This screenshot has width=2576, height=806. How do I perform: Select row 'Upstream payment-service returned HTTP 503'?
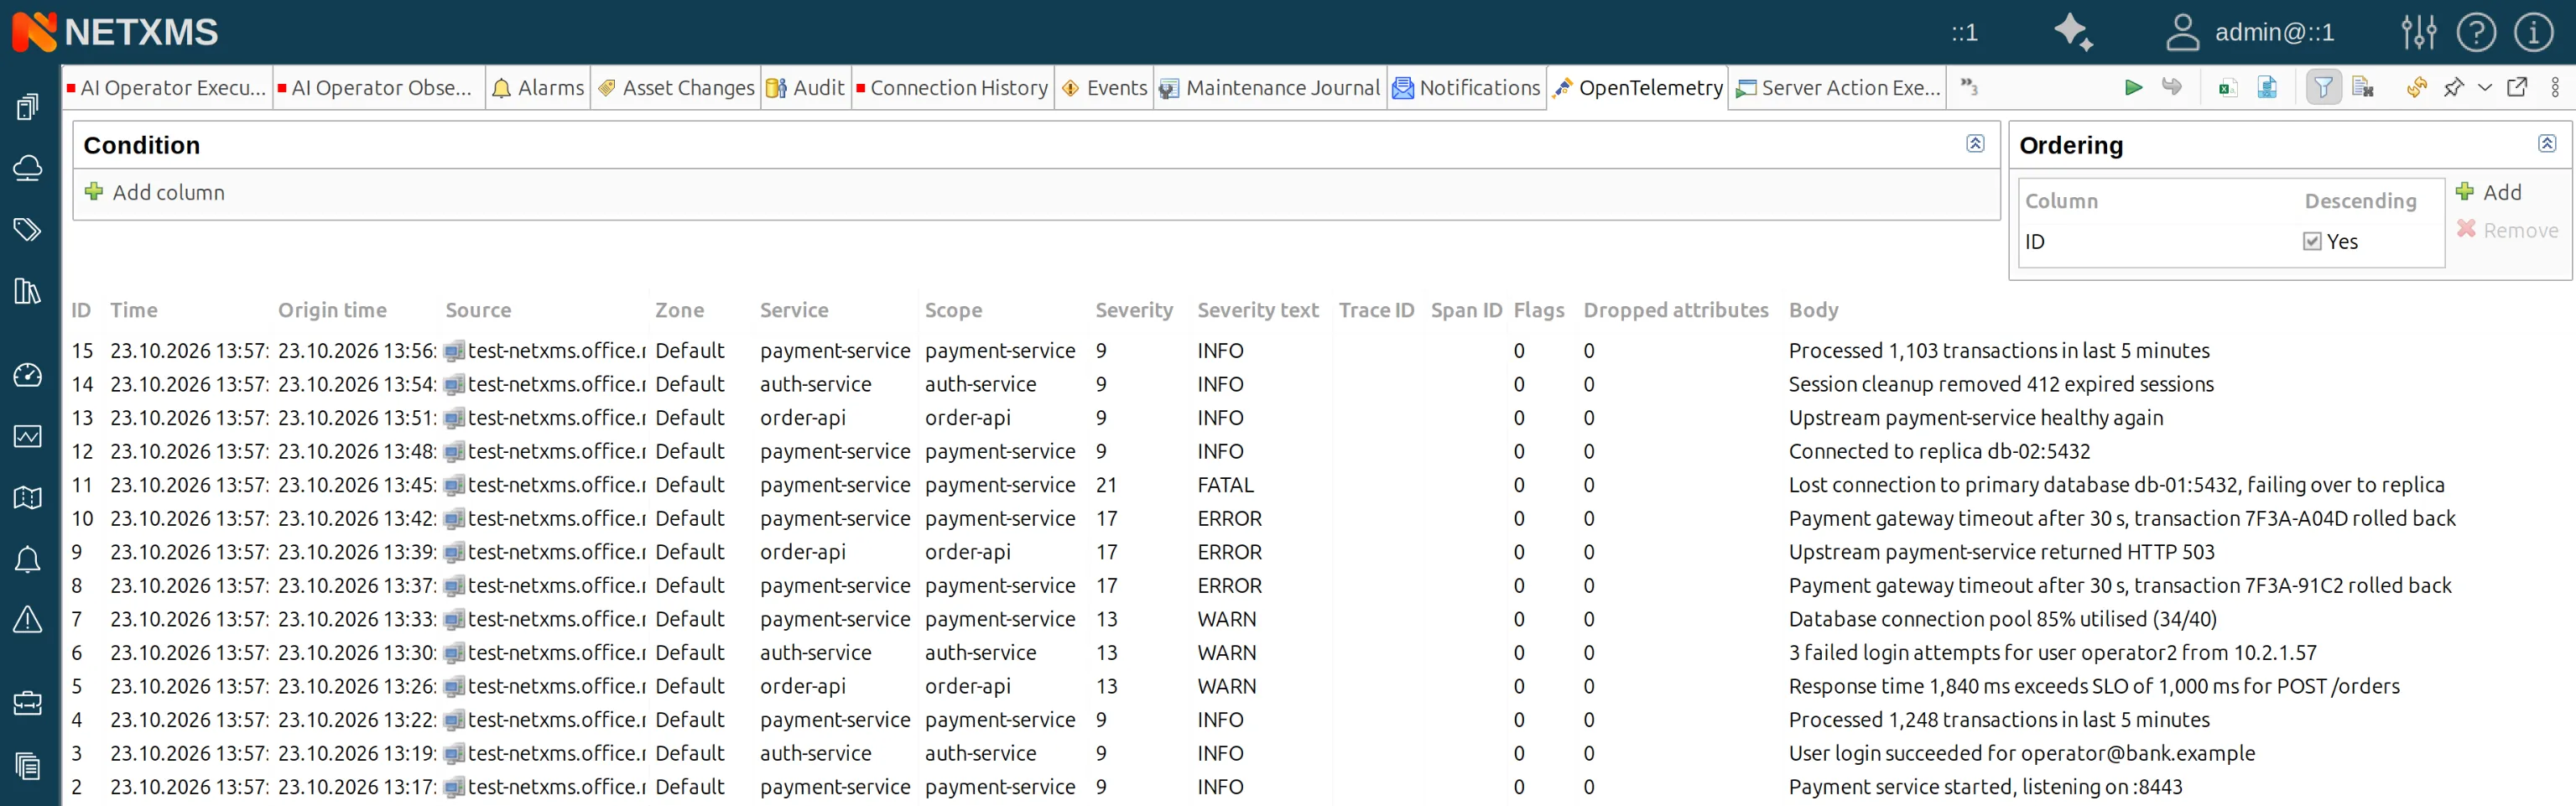click(1318, 552)
